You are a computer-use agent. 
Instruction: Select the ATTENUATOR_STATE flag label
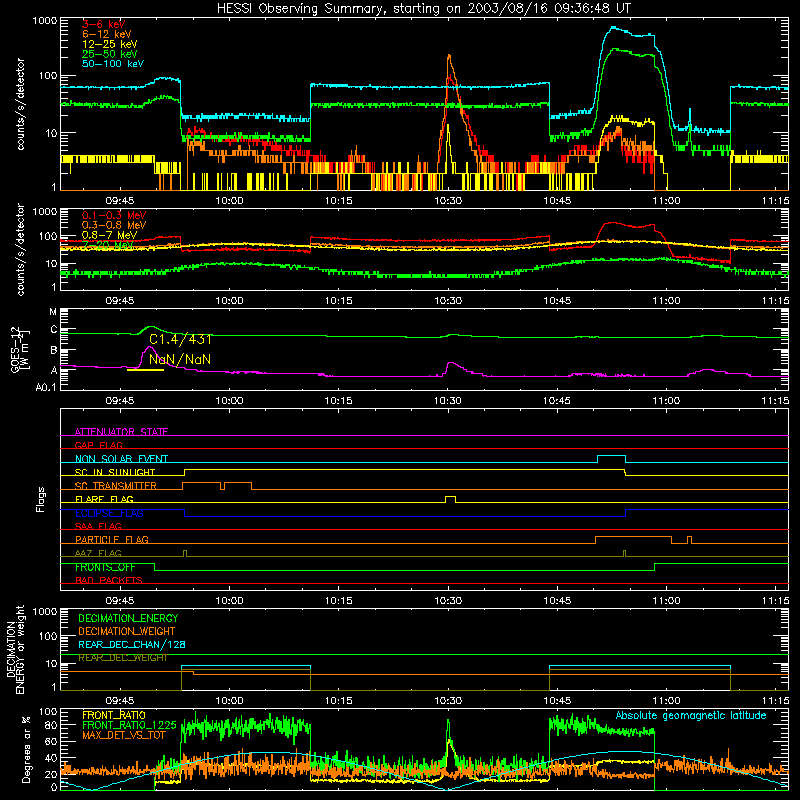point(121,432)
